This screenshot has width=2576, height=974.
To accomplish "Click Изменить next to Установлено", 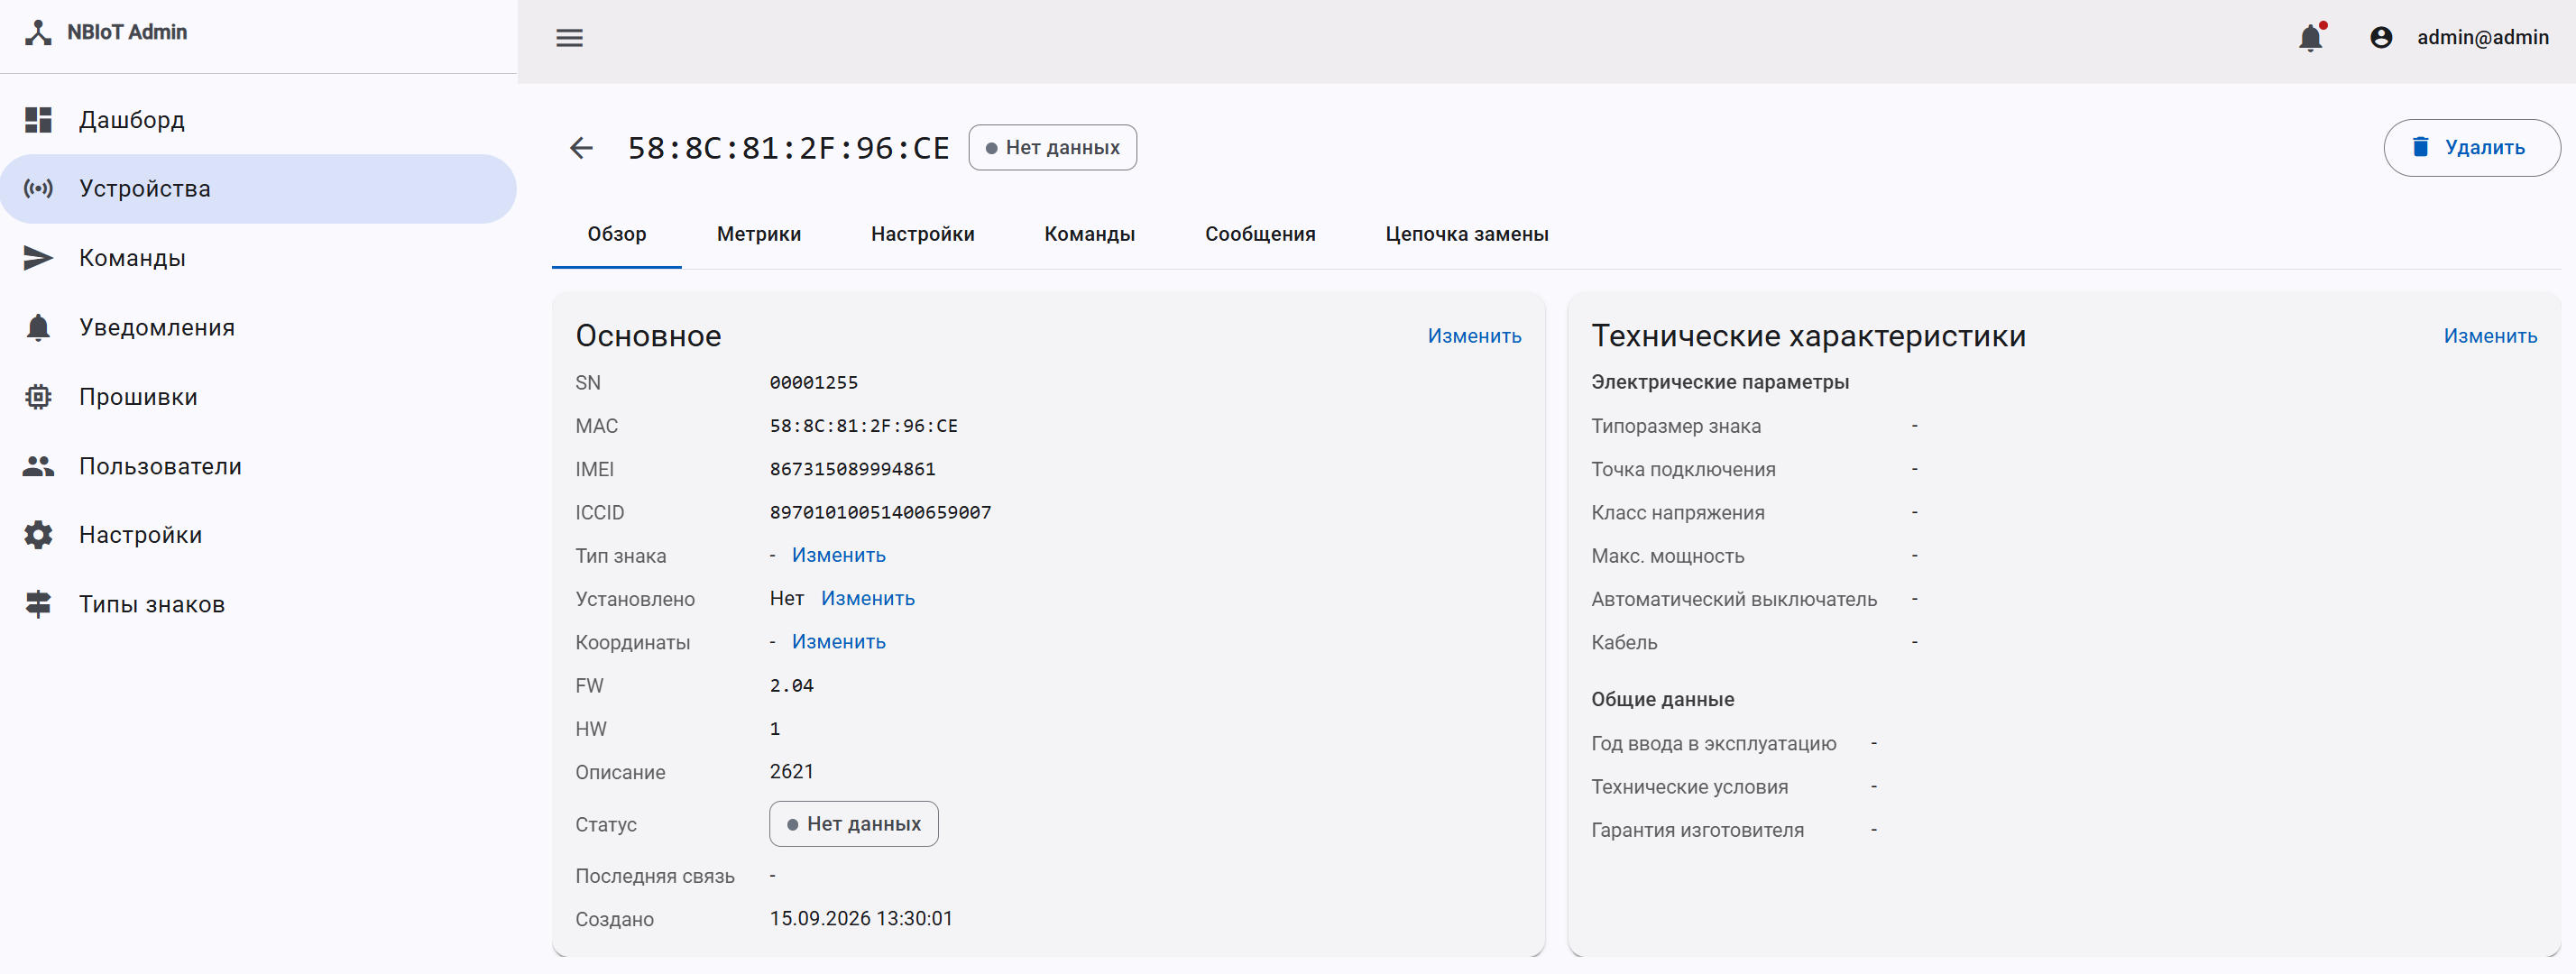I will 867,598.
